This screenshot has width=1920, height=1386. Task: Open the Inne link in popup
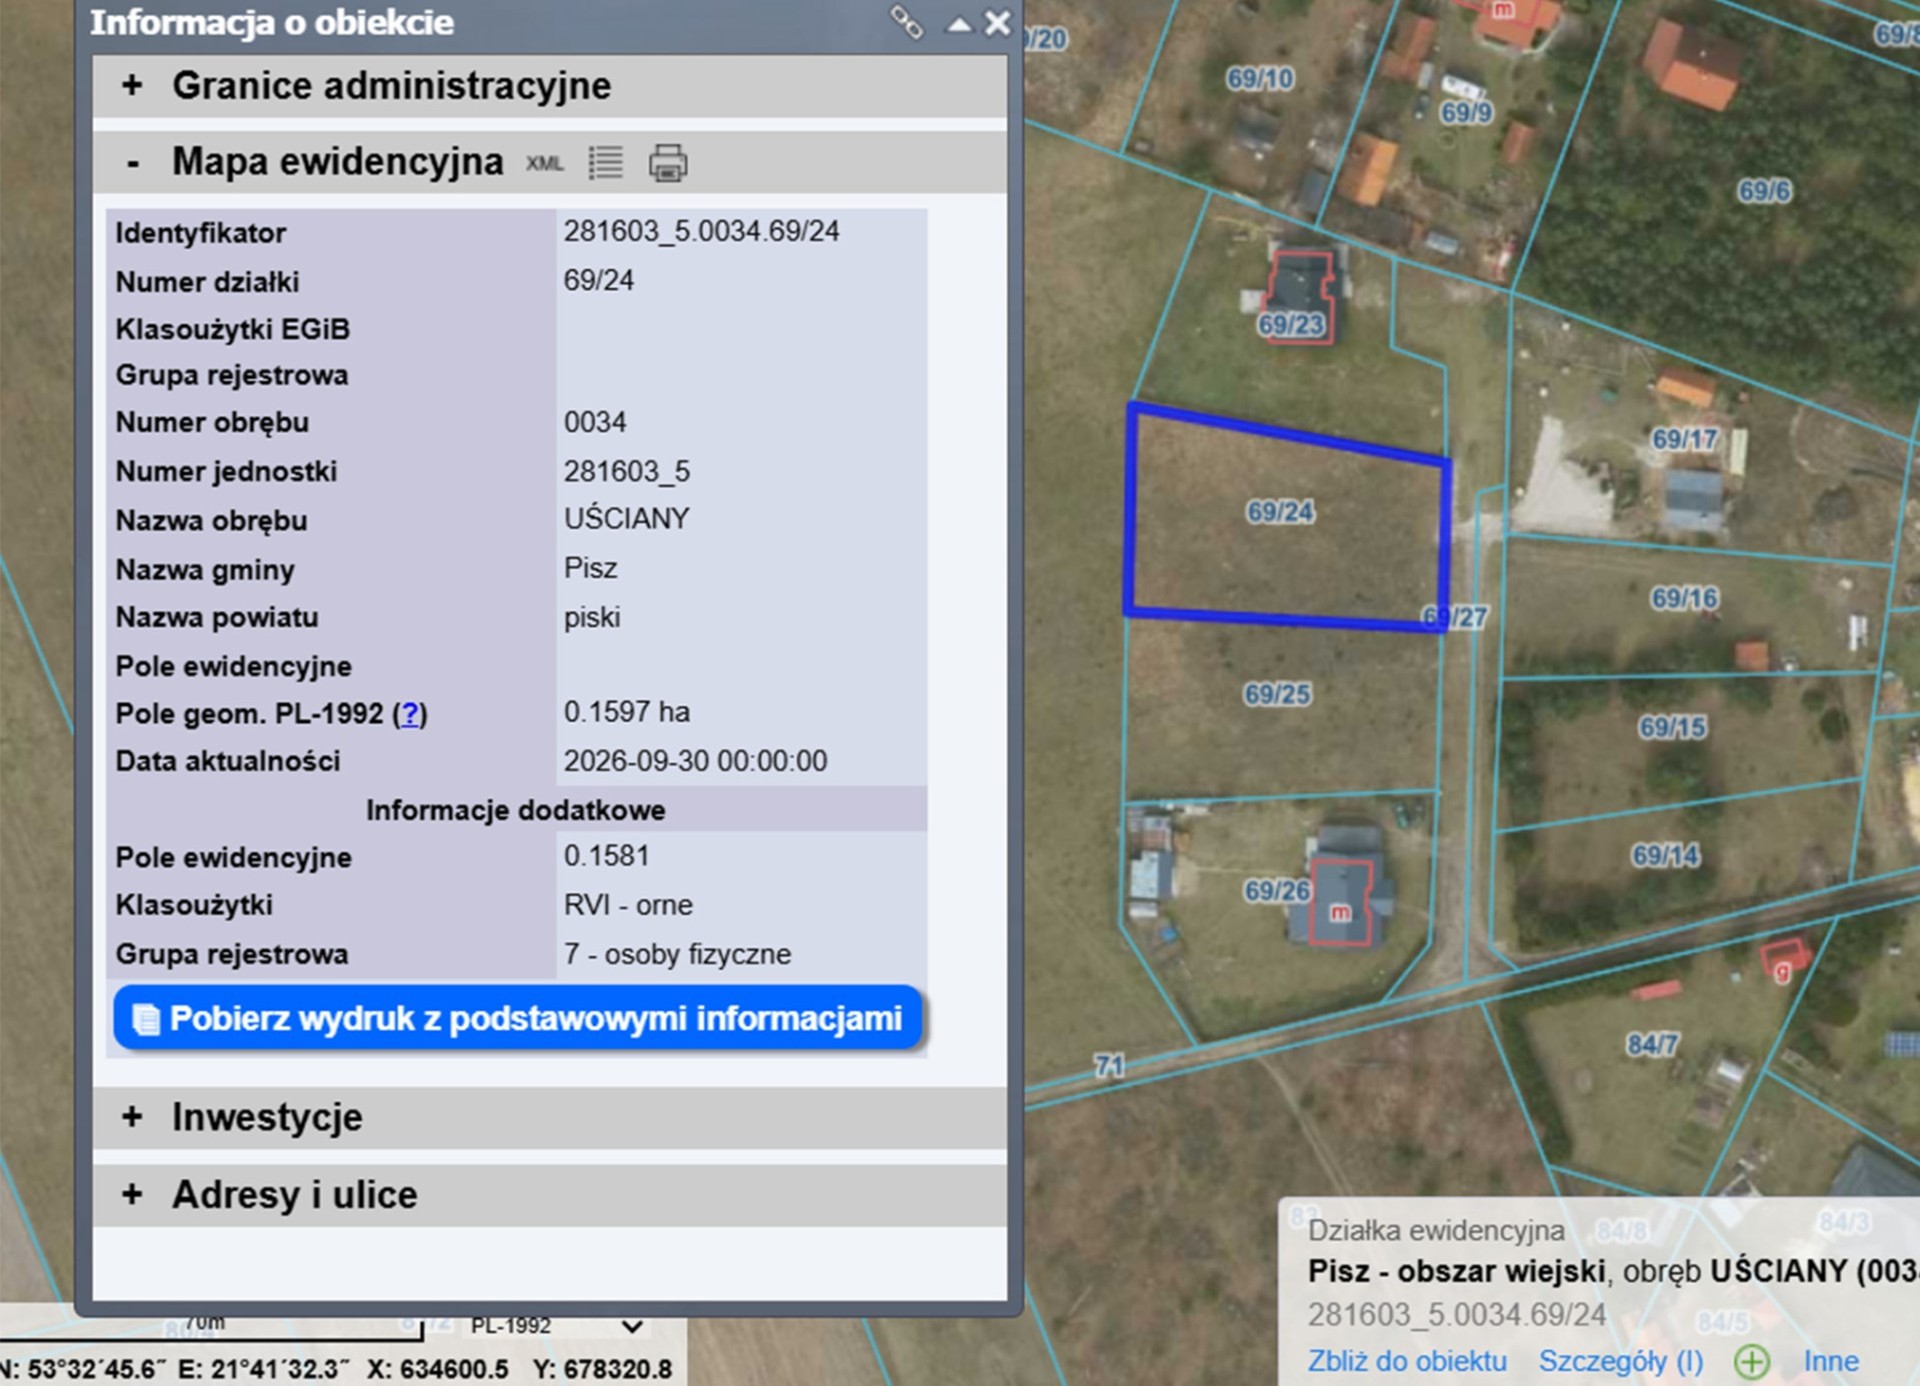[1831, 1361]
